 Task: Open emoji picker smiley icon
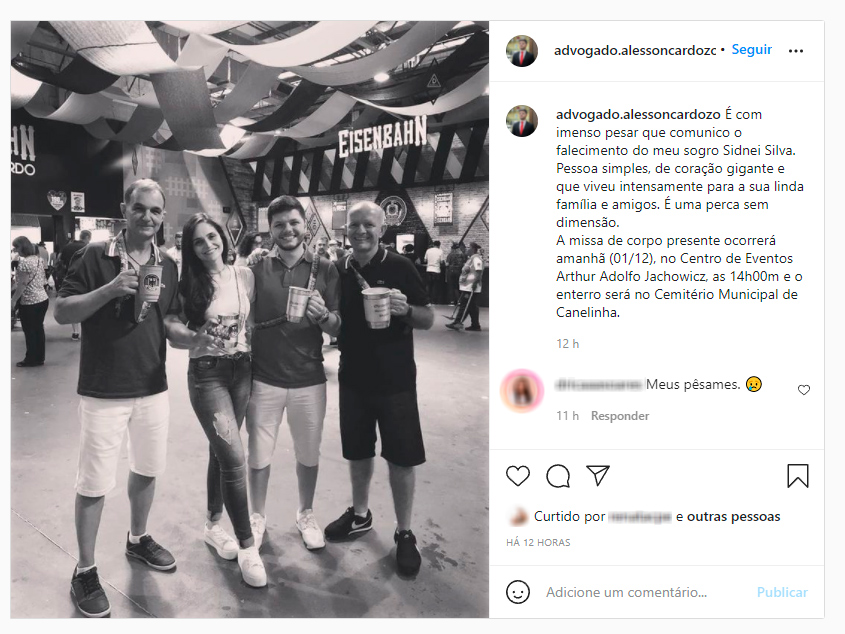click(x=518, y=592)
